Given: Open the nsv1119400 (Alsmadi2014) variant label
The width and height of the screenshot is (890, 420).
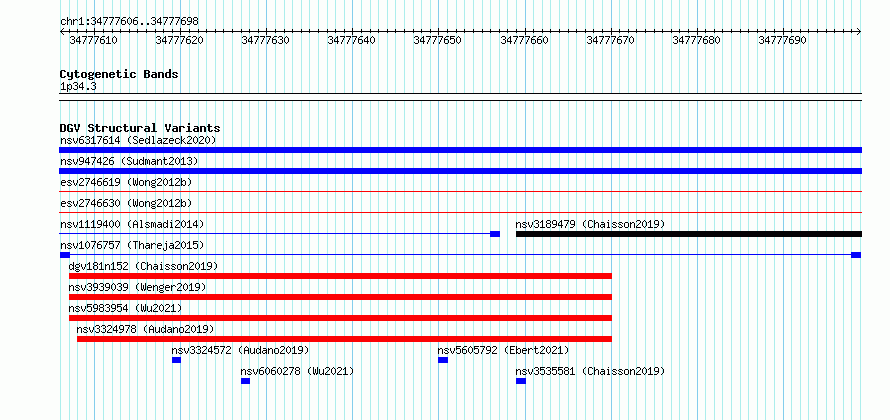Looking at the screenshot, I should tap(132, 224).
